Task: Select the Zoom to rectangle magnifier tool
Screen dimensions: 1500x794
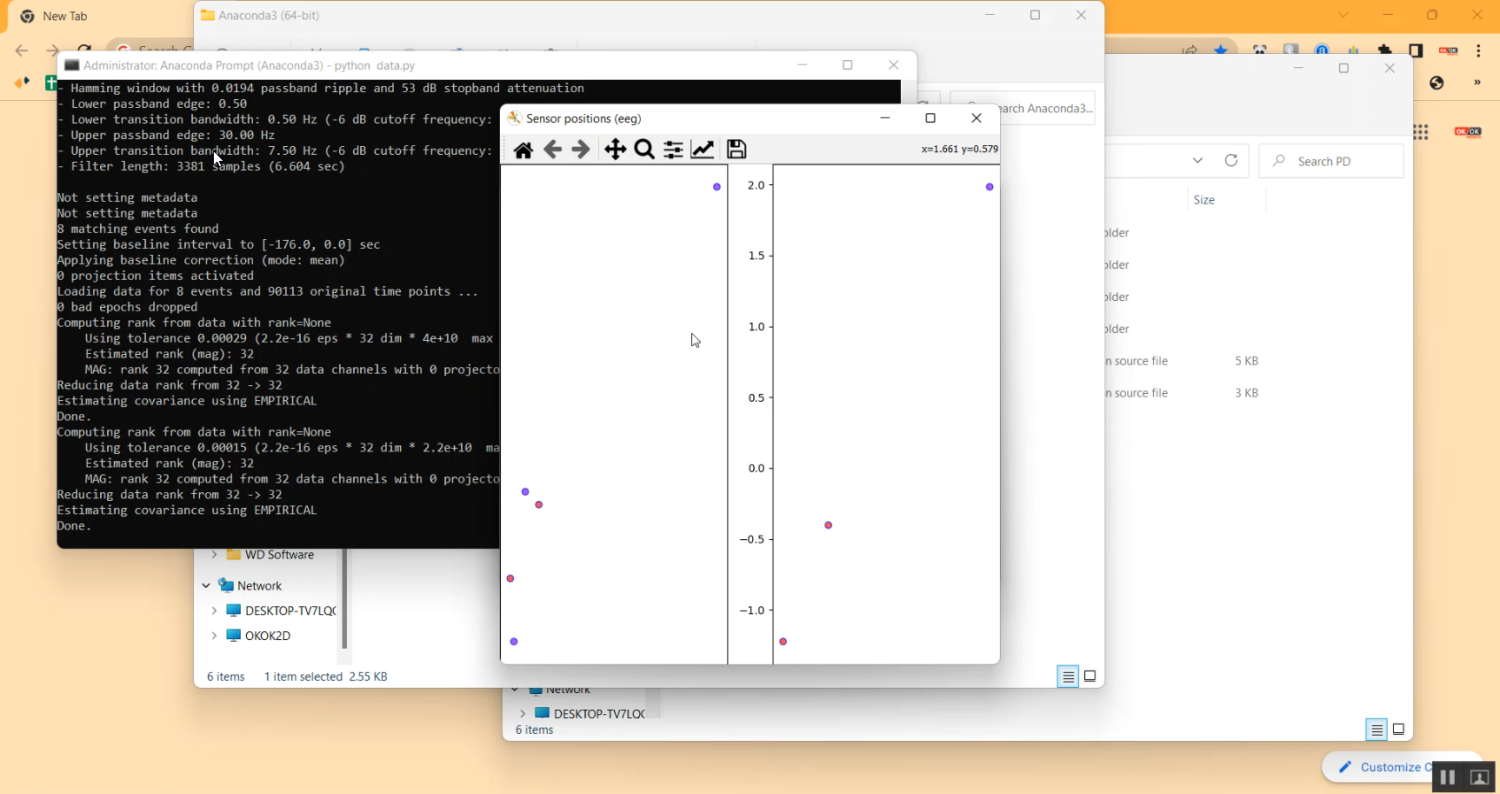Action: click(644, 150)
